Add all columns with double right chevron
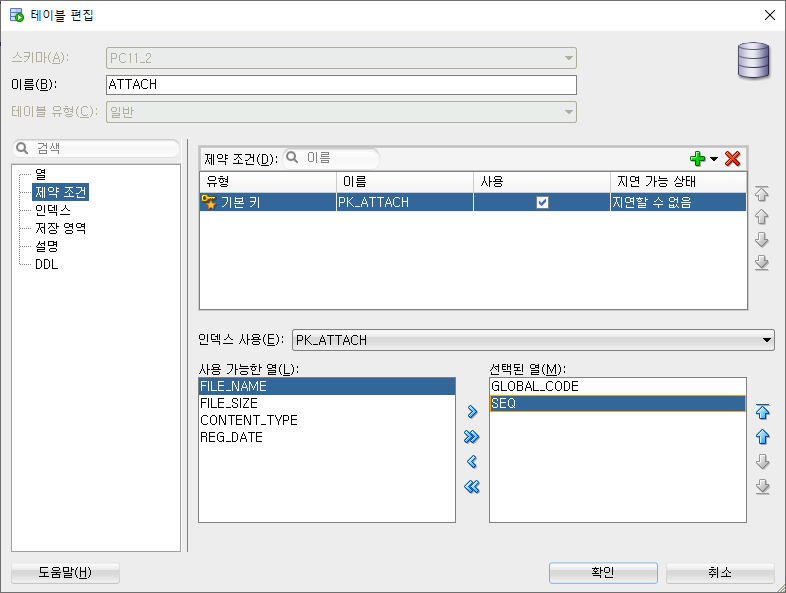Viewport: 786px width, 593px height. (x=472, y=437)
